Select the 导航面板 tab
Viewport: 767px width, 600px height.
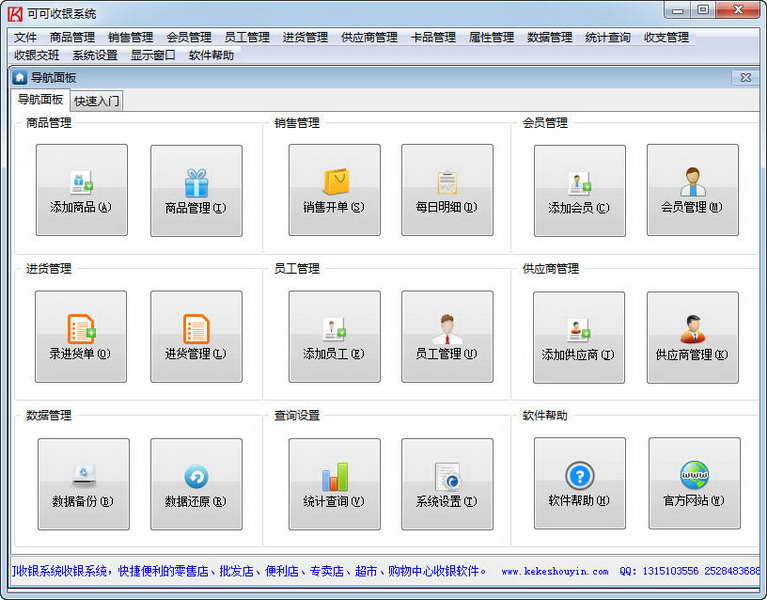coord(41,99)
